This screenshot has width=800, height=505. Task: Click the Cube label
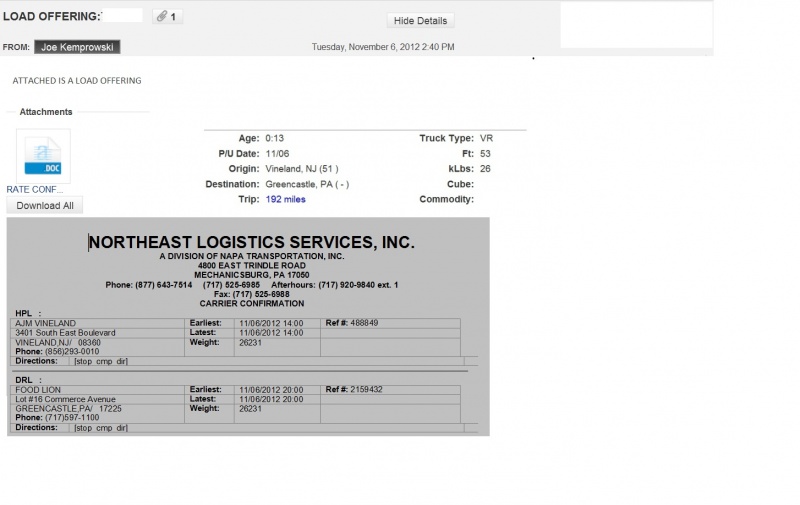460,184
